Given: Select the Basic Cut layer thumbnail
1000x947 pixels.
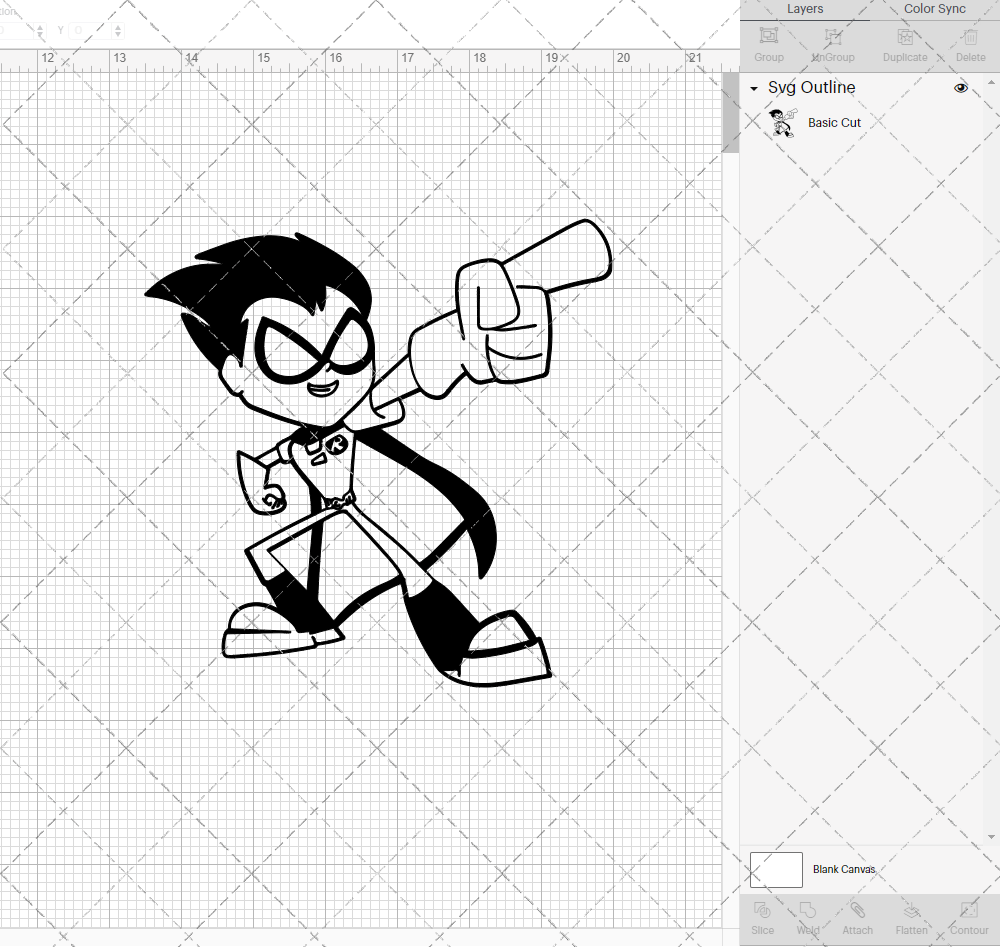Looking at the screenshot, I should click(x=783, y=122).
